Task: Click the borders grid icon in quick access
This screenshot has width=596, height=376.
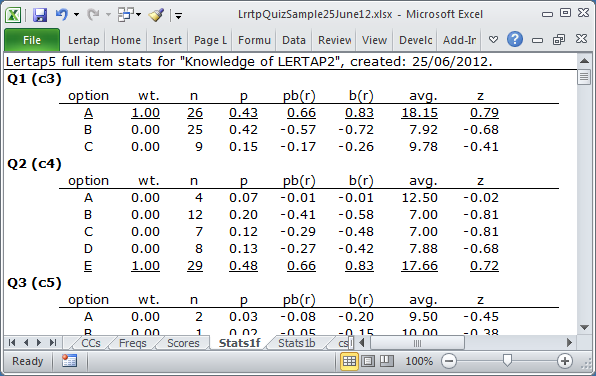Action: click(x=125, y=15)
